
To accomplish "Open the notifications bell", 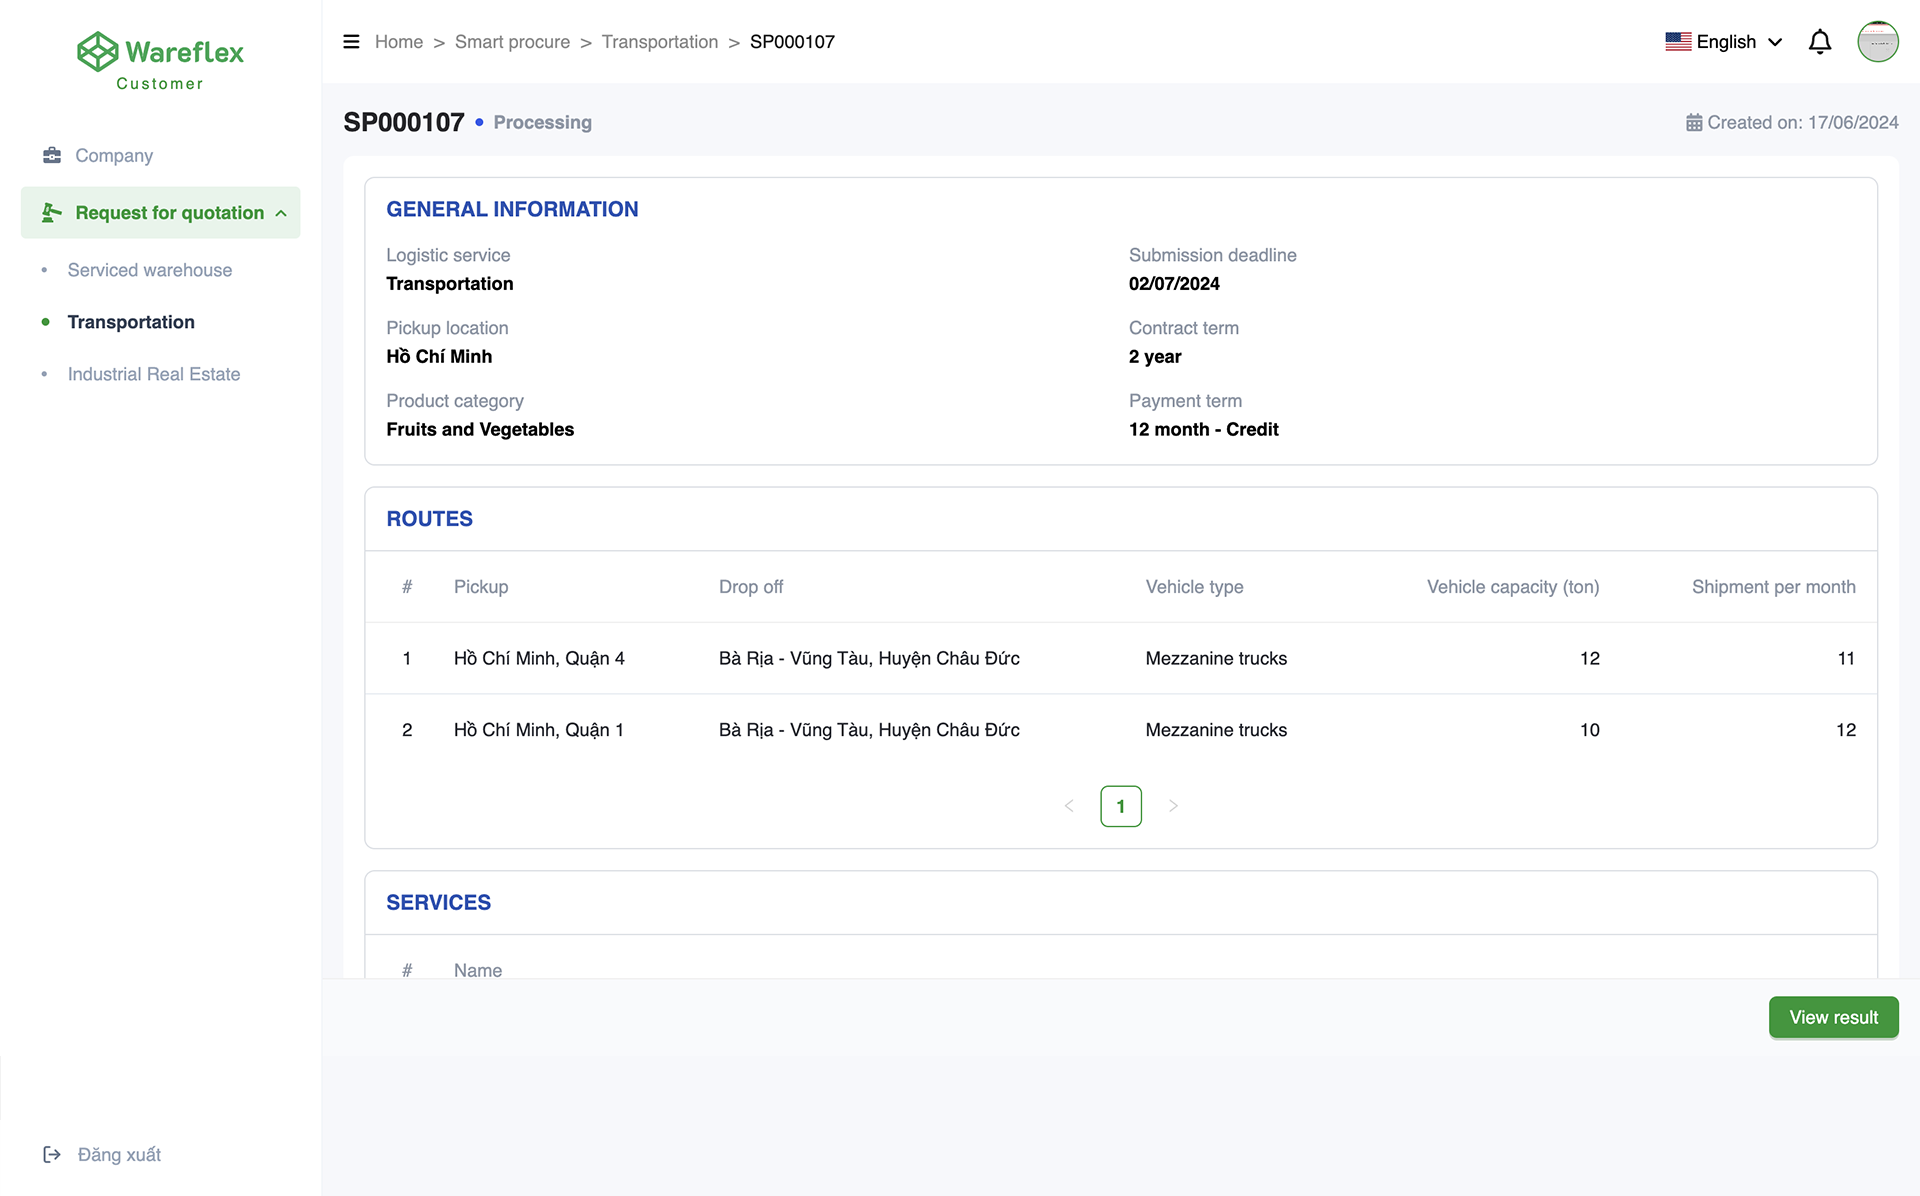I will (1820, 42).
